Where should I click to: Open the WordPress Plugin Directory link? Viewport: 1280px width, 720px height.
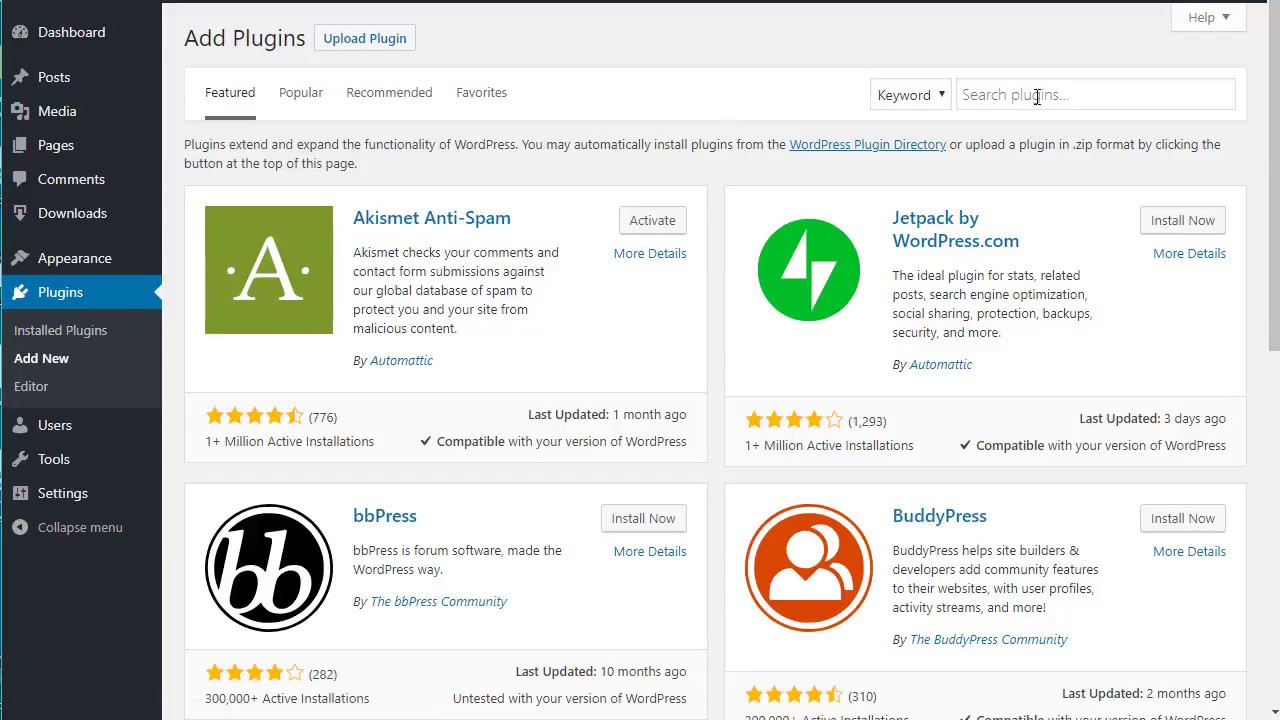click(867, 145)
